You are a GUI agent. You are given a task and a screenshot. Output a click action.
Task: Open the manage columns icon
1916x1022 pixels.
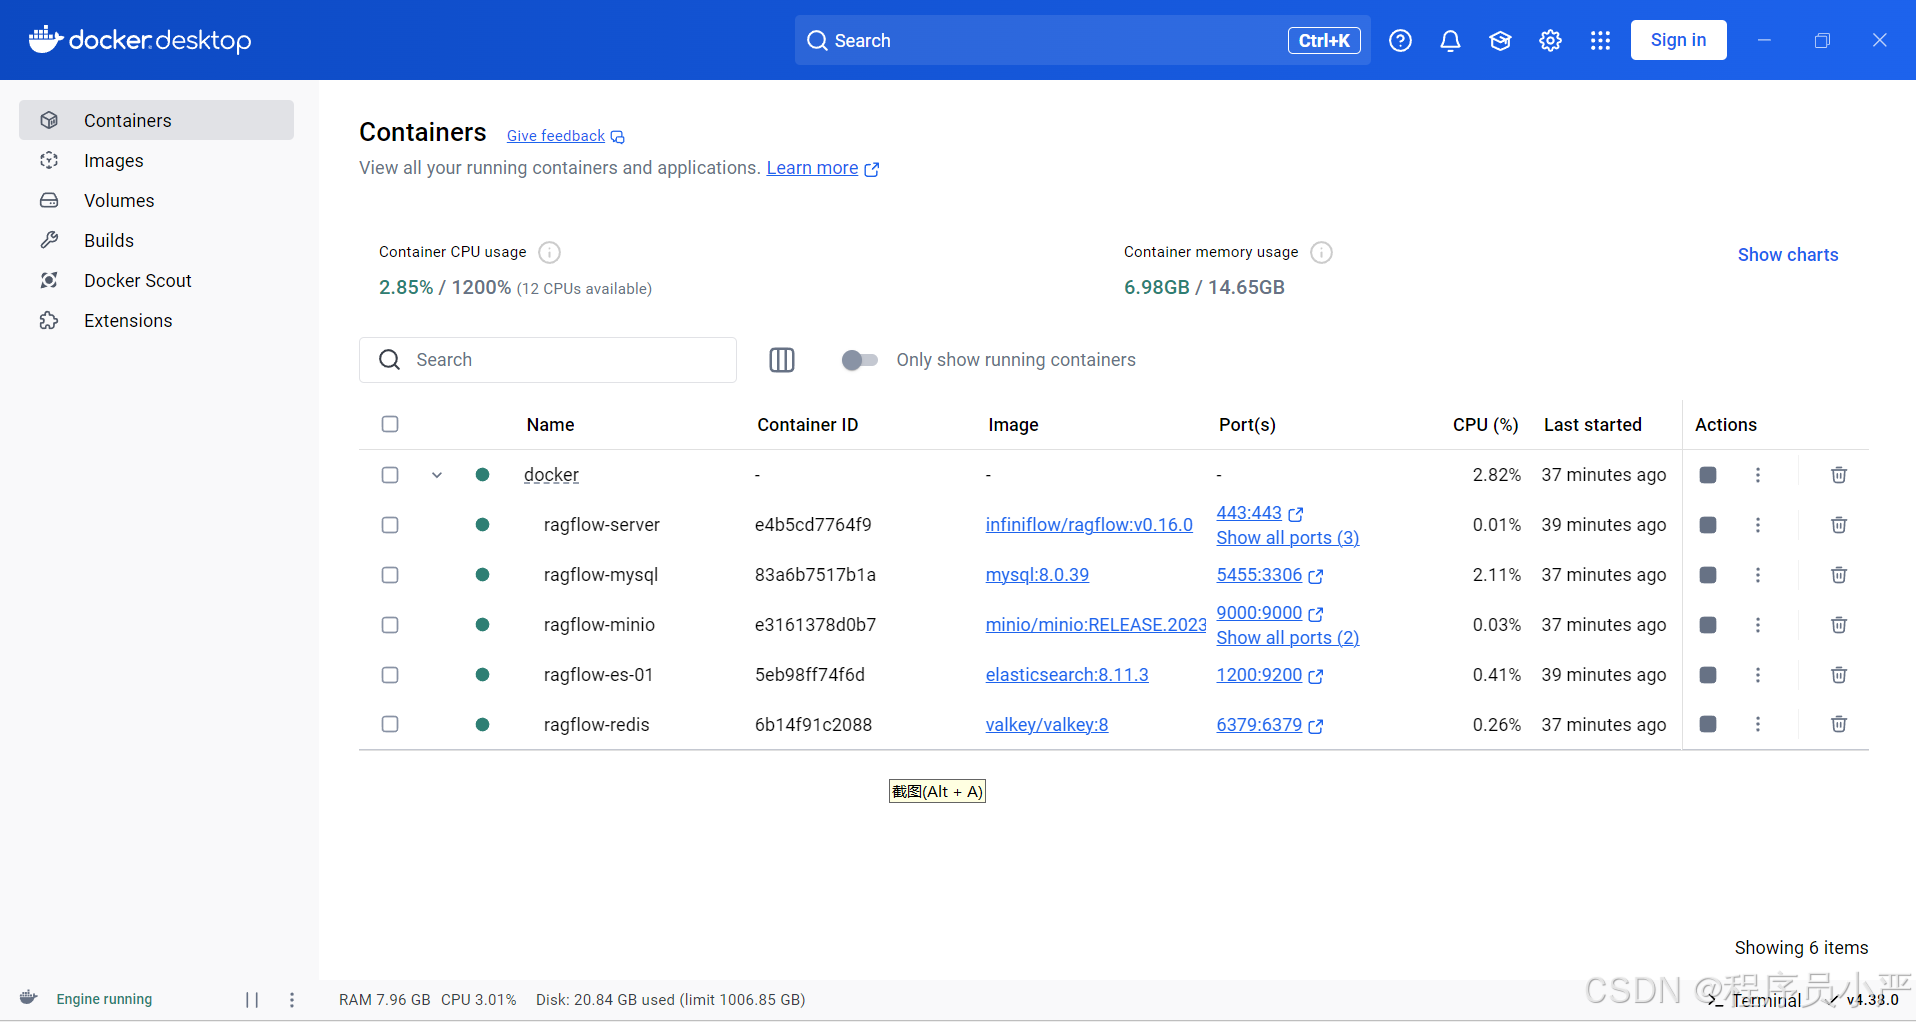point(782,360)
